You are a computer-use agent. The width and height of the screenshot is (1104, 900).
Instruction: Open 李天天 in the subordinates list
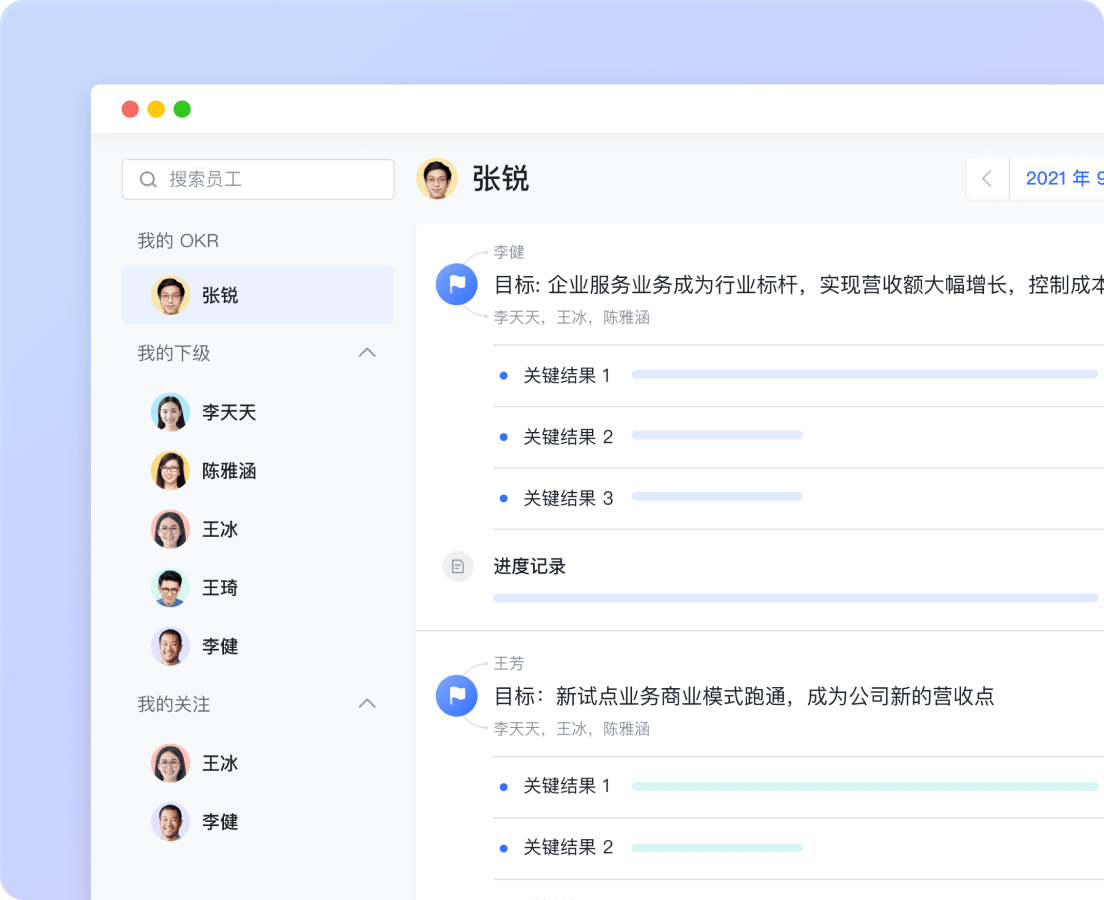pyautogui.click(x=229, y=412)
